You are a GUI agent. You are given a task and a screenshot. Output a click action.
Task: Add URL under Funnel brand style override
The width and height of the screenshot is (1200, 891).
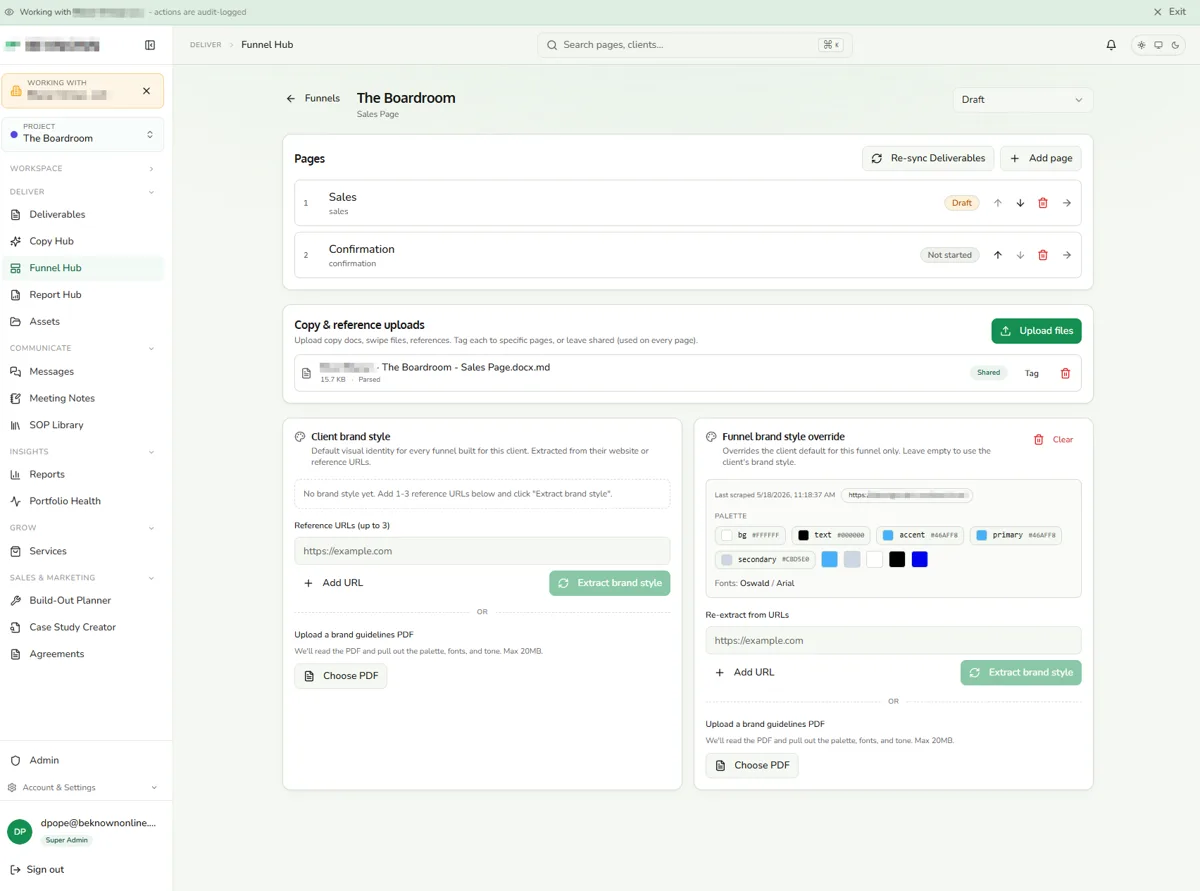744,673
